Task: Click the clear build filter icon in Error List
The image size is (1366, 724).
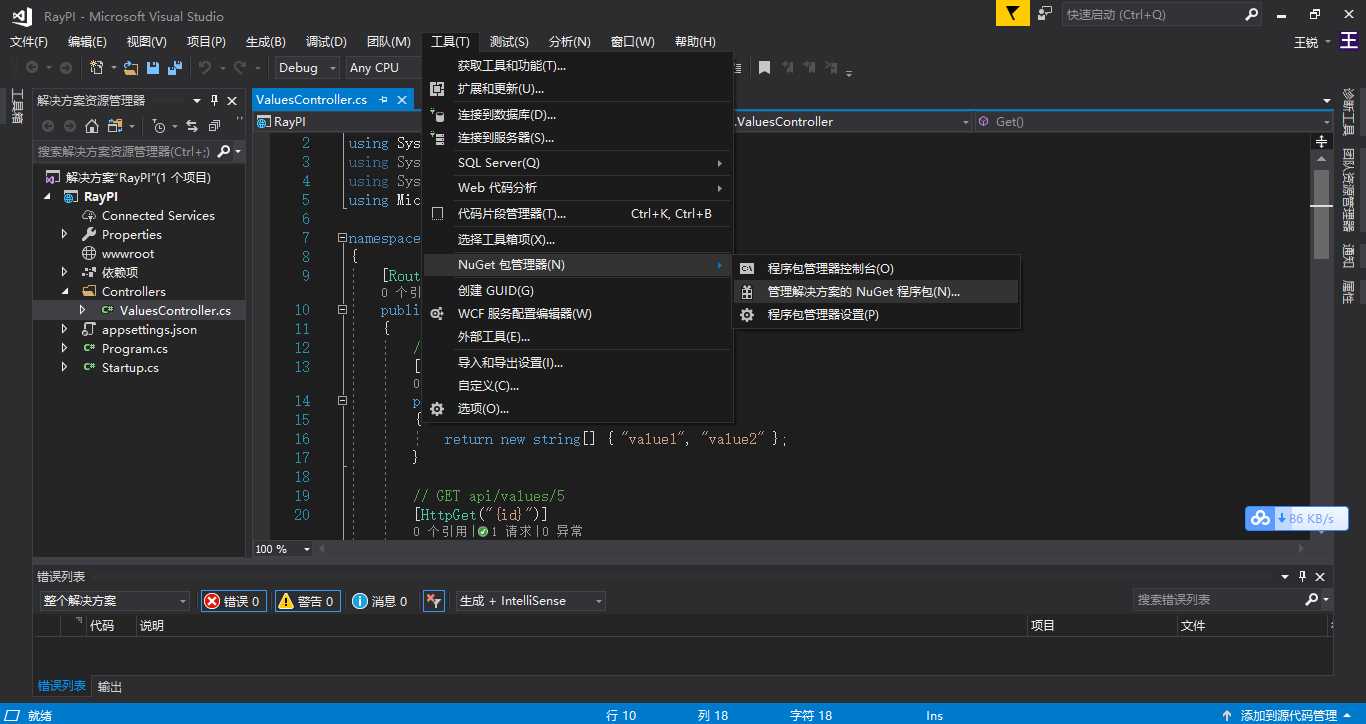Action: pyautogui.click(x=433, y=601)
